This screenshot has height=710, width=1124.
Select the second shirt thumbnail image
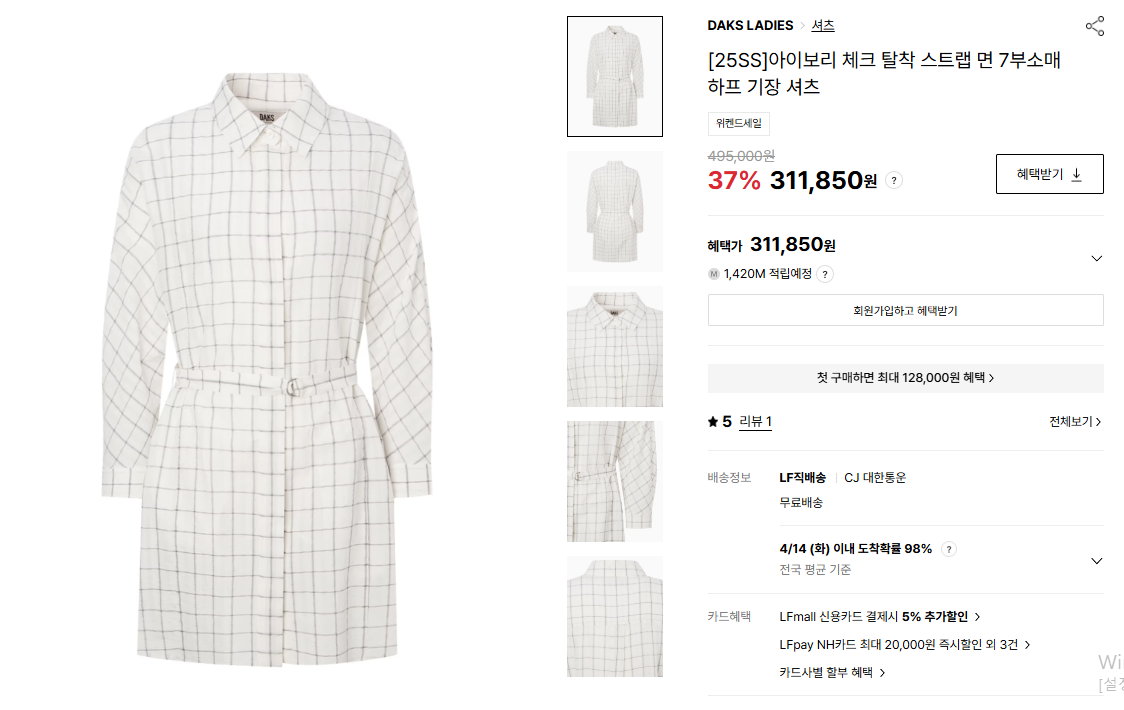[614, 212]
